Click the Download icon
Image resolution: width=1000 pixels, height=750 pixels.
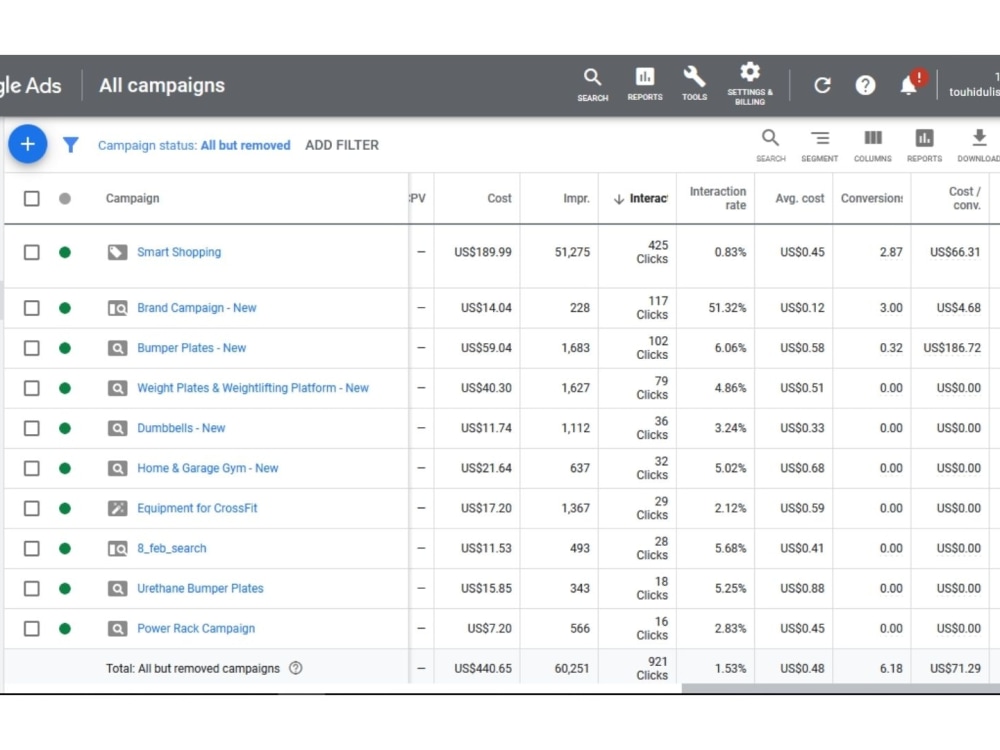(979, 145)
